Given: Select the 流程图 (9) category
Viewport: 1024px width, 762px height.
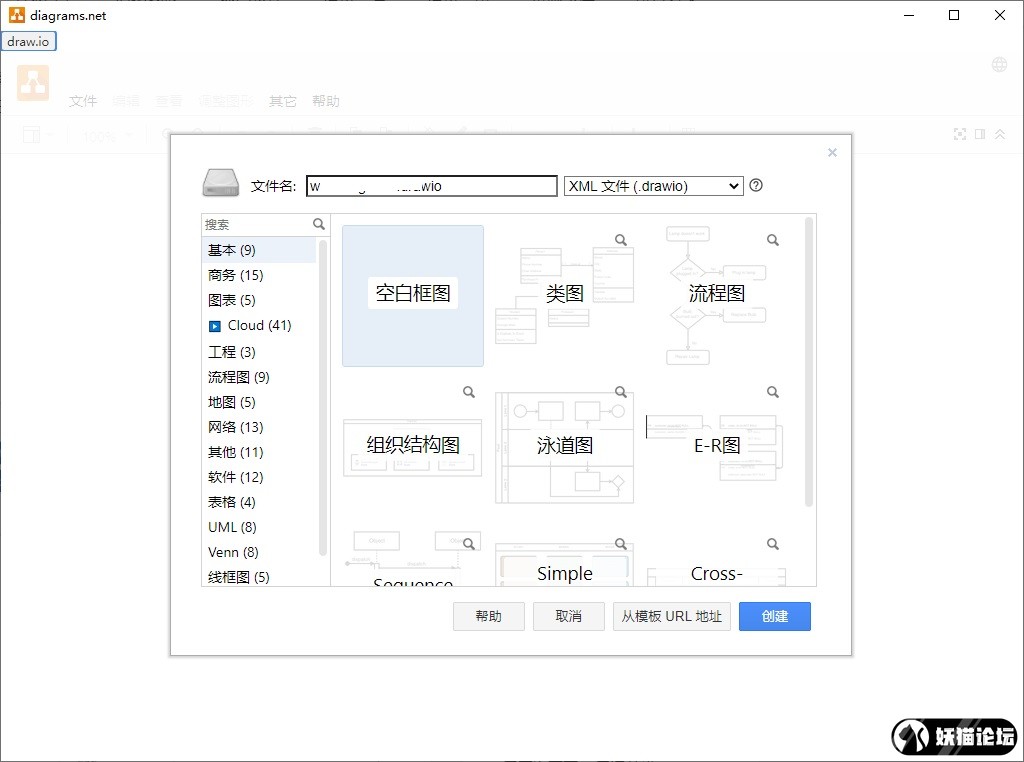Looking at the screenshot, I should click(259, 377).
